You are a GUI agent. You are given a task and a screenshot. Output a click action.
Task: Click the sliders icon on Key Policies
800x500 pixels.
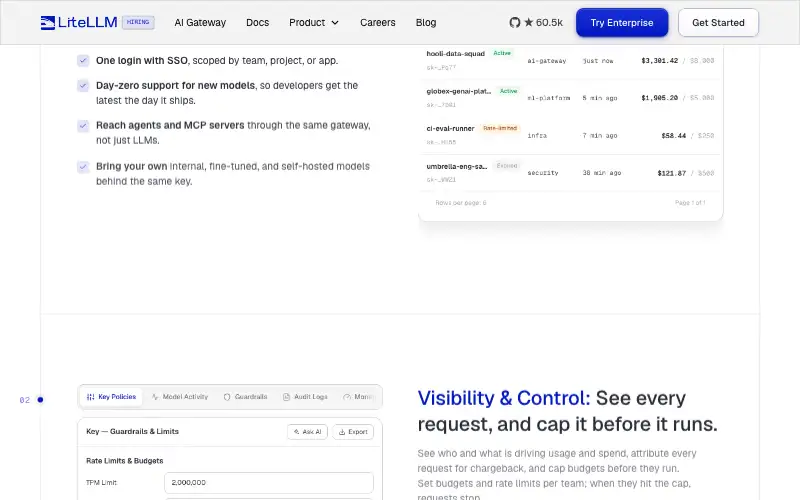[90, 397]
